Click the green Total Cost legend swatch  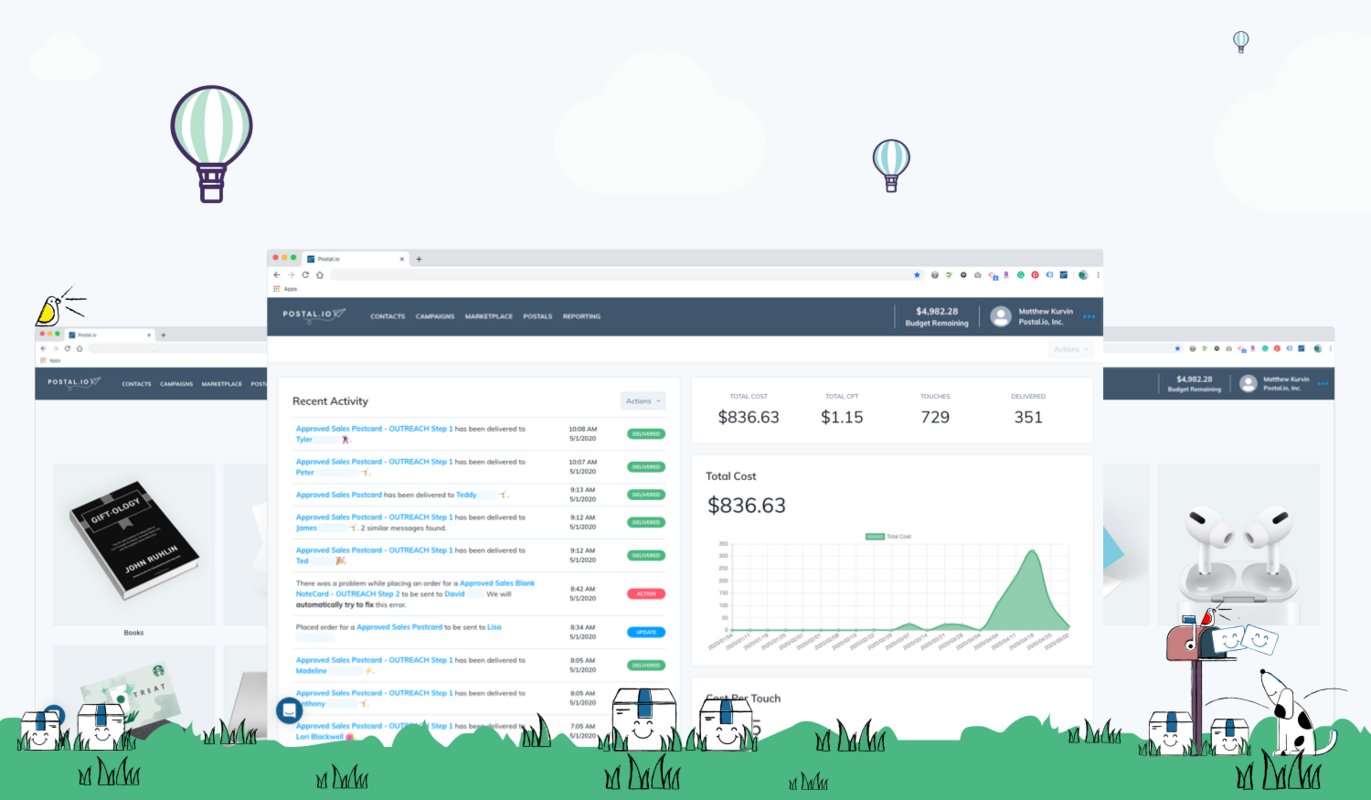point(873,536)
